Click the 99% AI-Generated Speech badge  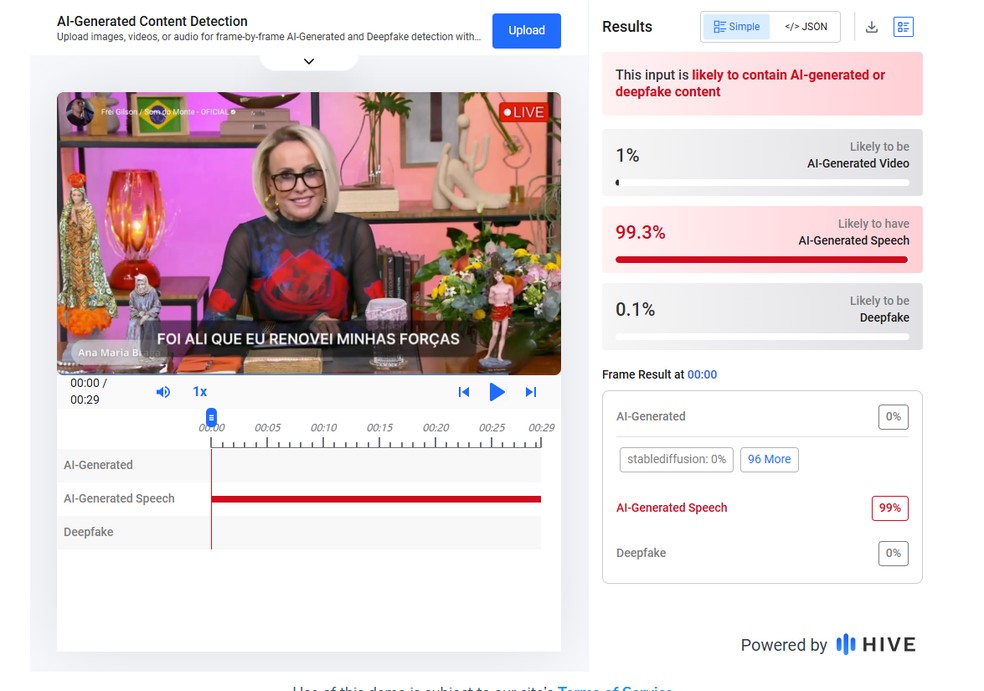tap(889, 508)
